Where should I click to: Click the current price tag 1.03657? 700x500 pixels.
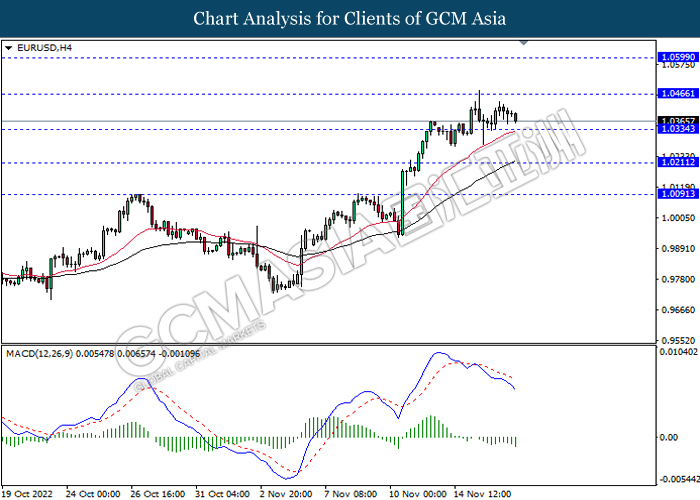click(x=673, y=121)
